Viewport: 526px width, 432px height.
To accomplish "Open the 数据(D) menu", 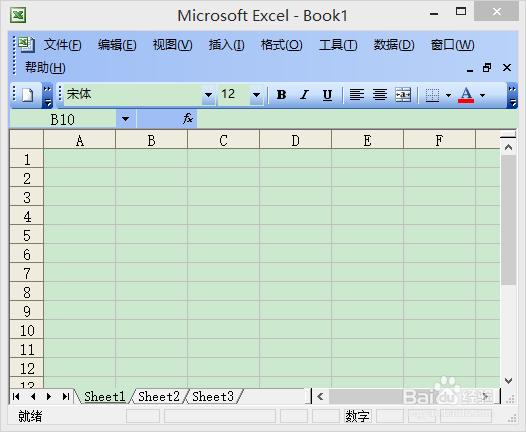I will click(x=394, y=45).
